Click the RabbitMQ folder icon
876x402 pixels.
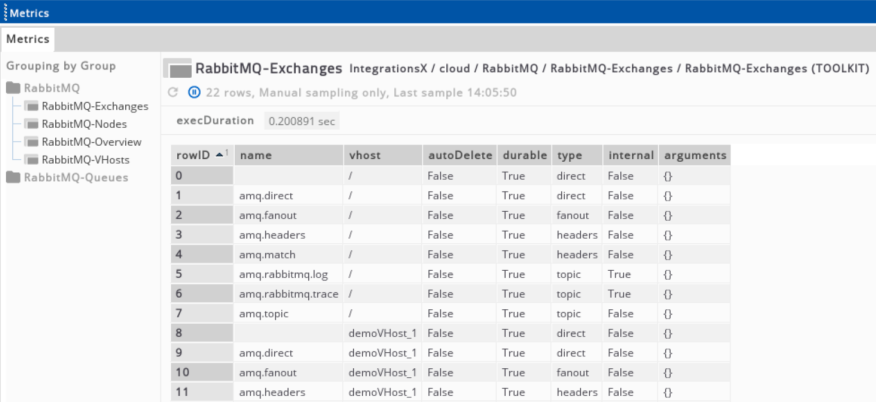[x=14, y=88]
